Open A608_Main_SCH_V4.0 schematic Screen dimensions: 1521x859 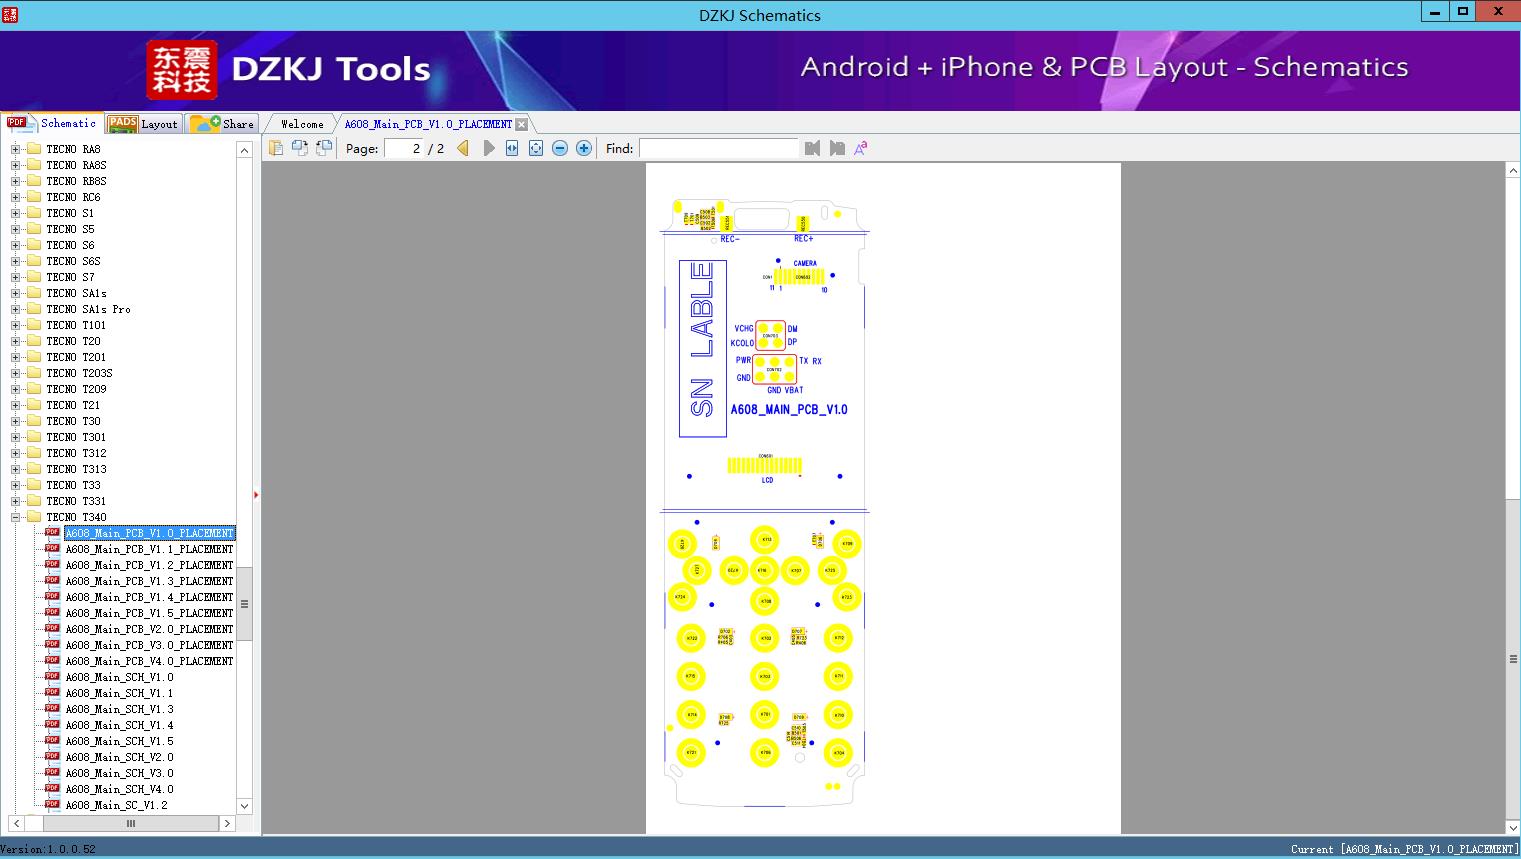click(119, 789)
